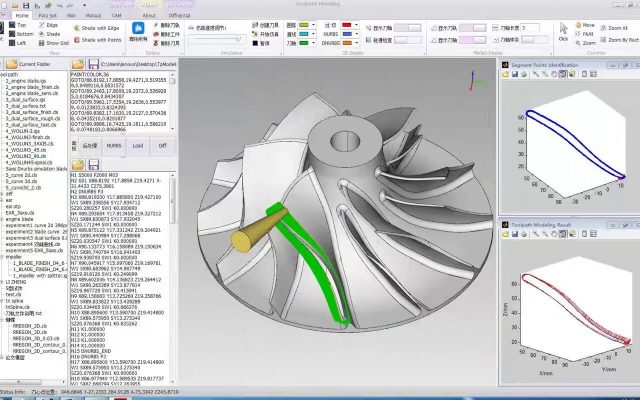Viewport: 640px width, 400px height.
Task: Open the Home ribbon tab
Action: [22, 16]
